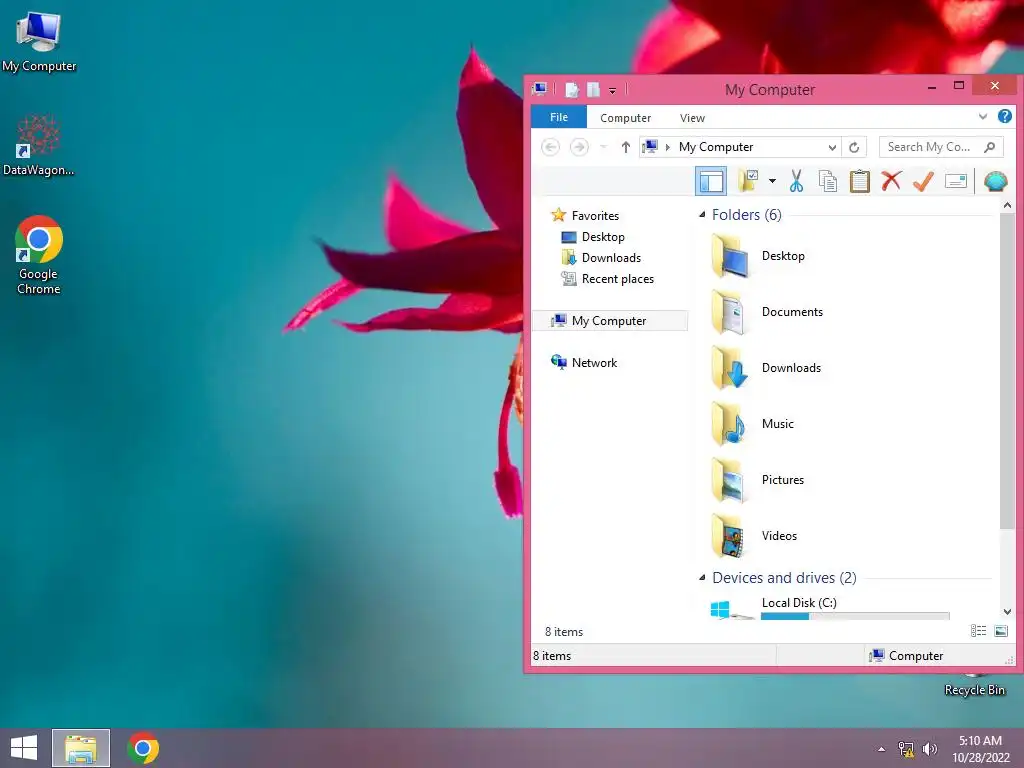Click the Cut scissors icon

point(796,181)
